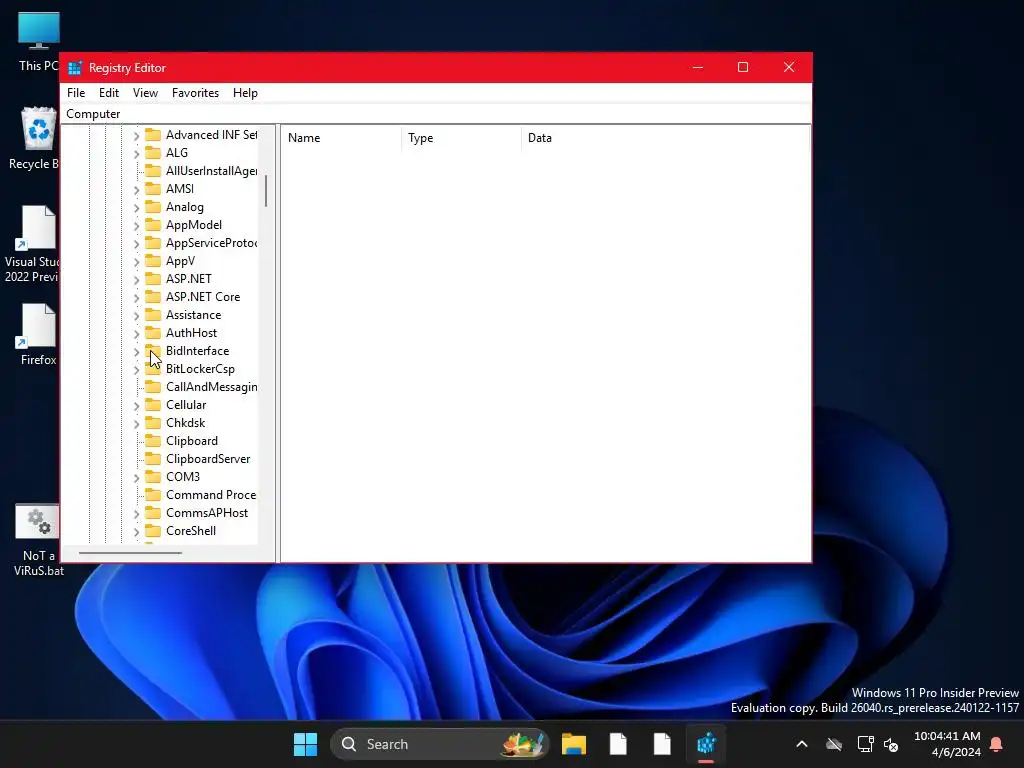This screenshot has height=768, width=1024.
Task: Click the tree horizontal scrollbar thumb
Action: [130, 553]
